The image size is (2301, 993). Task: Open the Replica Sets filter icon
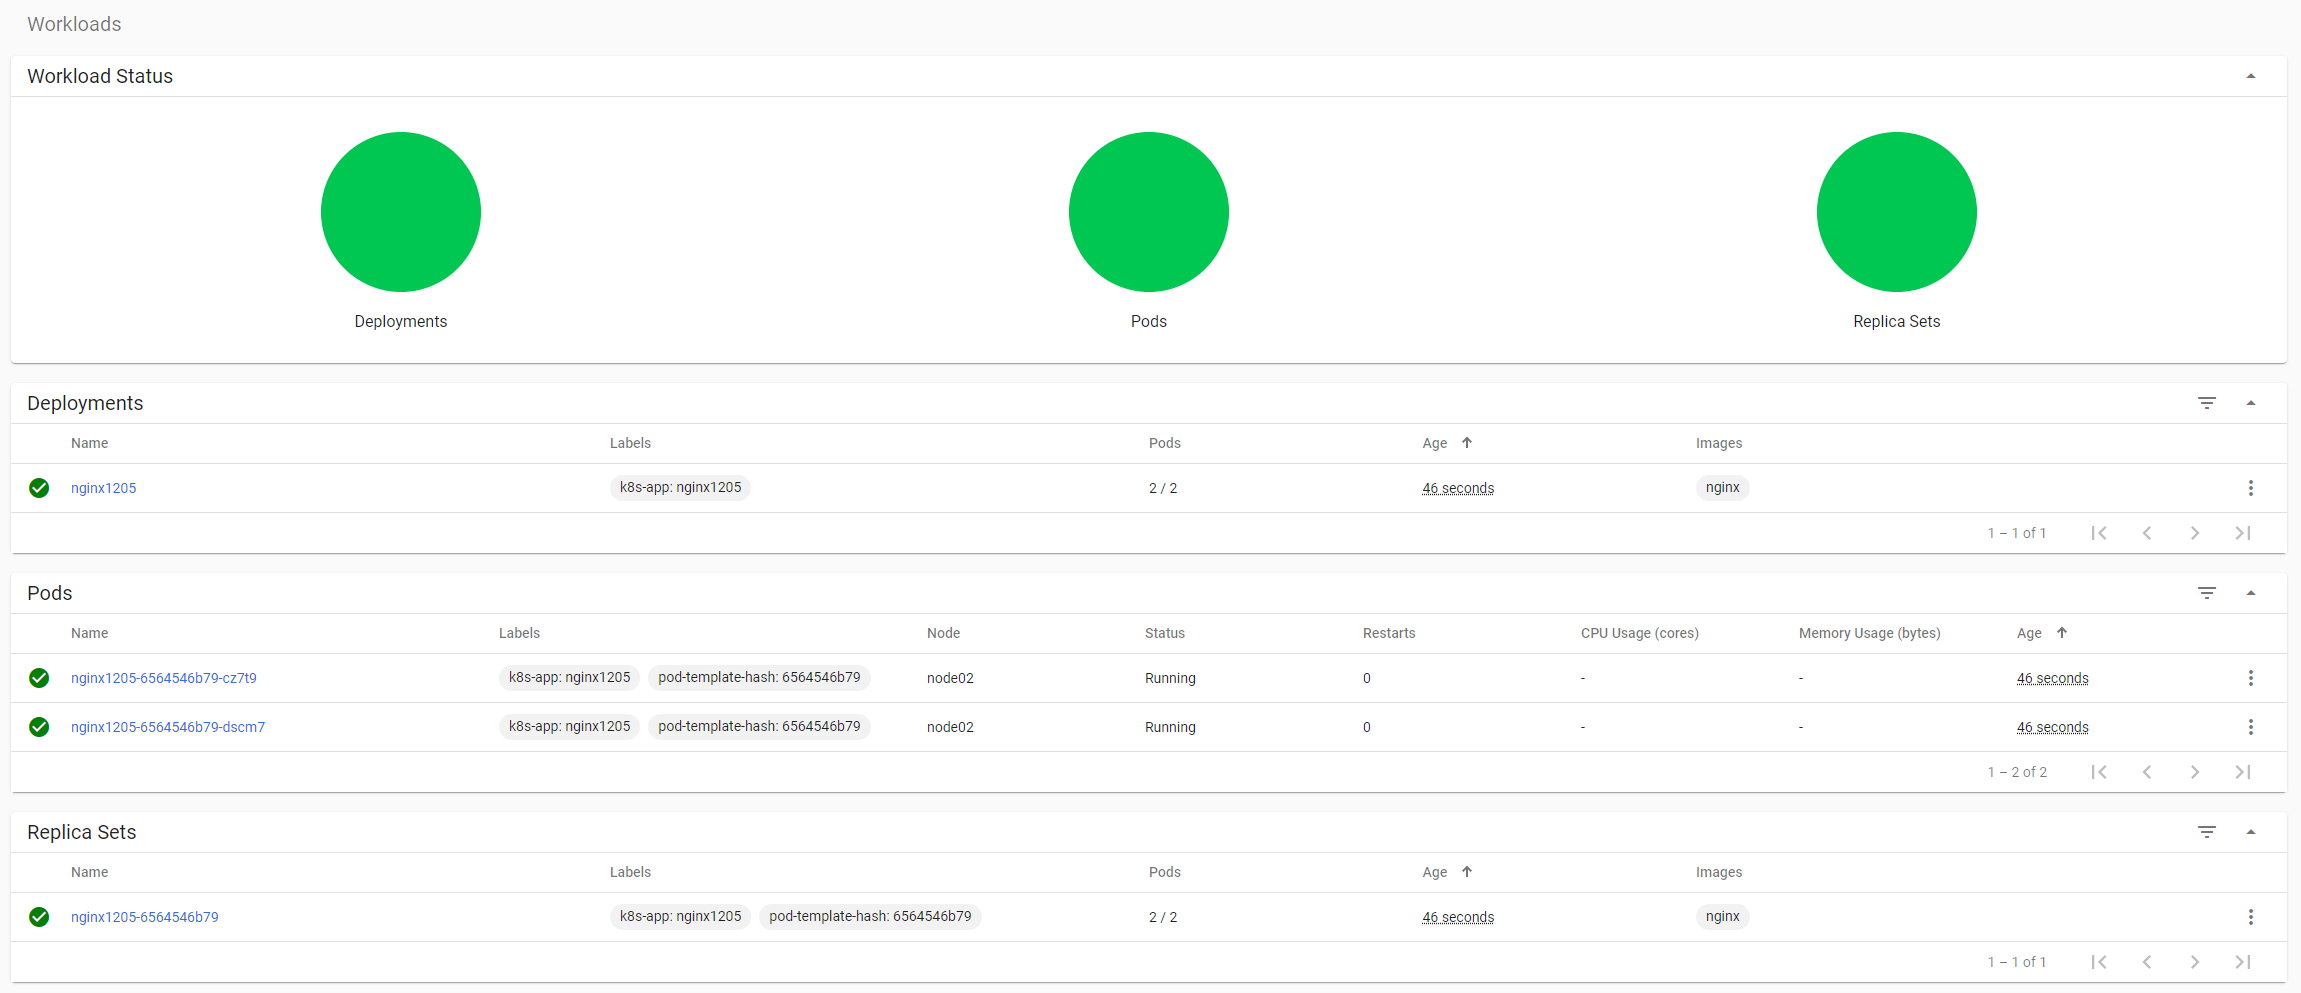[x=2206, y=832]
